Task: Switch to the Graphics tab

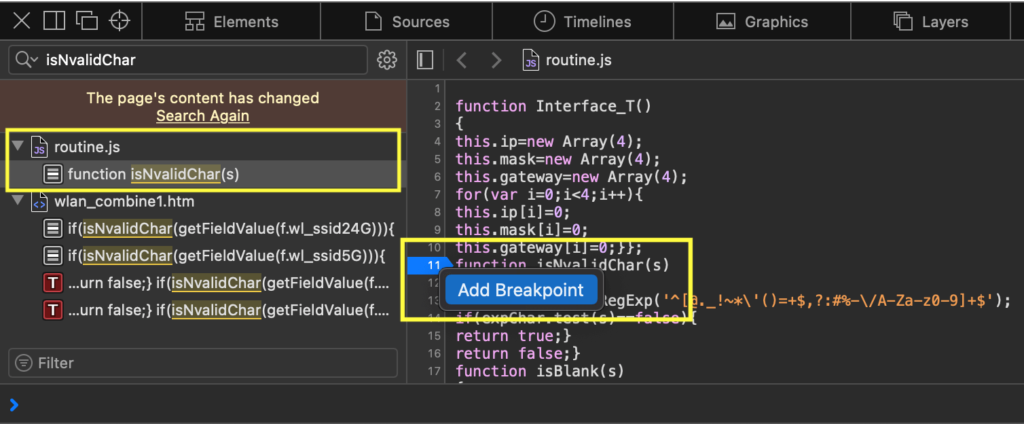Action: [762, 22]
